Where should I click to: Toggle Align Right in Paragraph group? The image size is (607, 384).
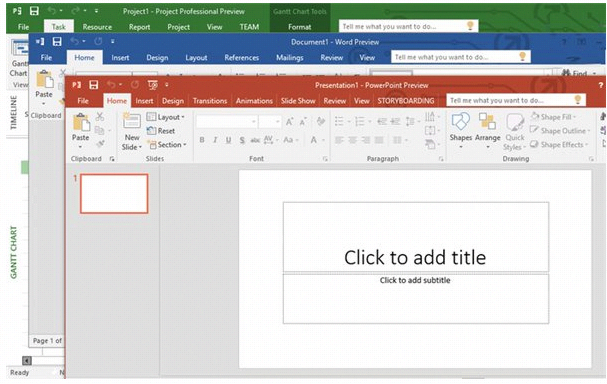tap(366, 140)
